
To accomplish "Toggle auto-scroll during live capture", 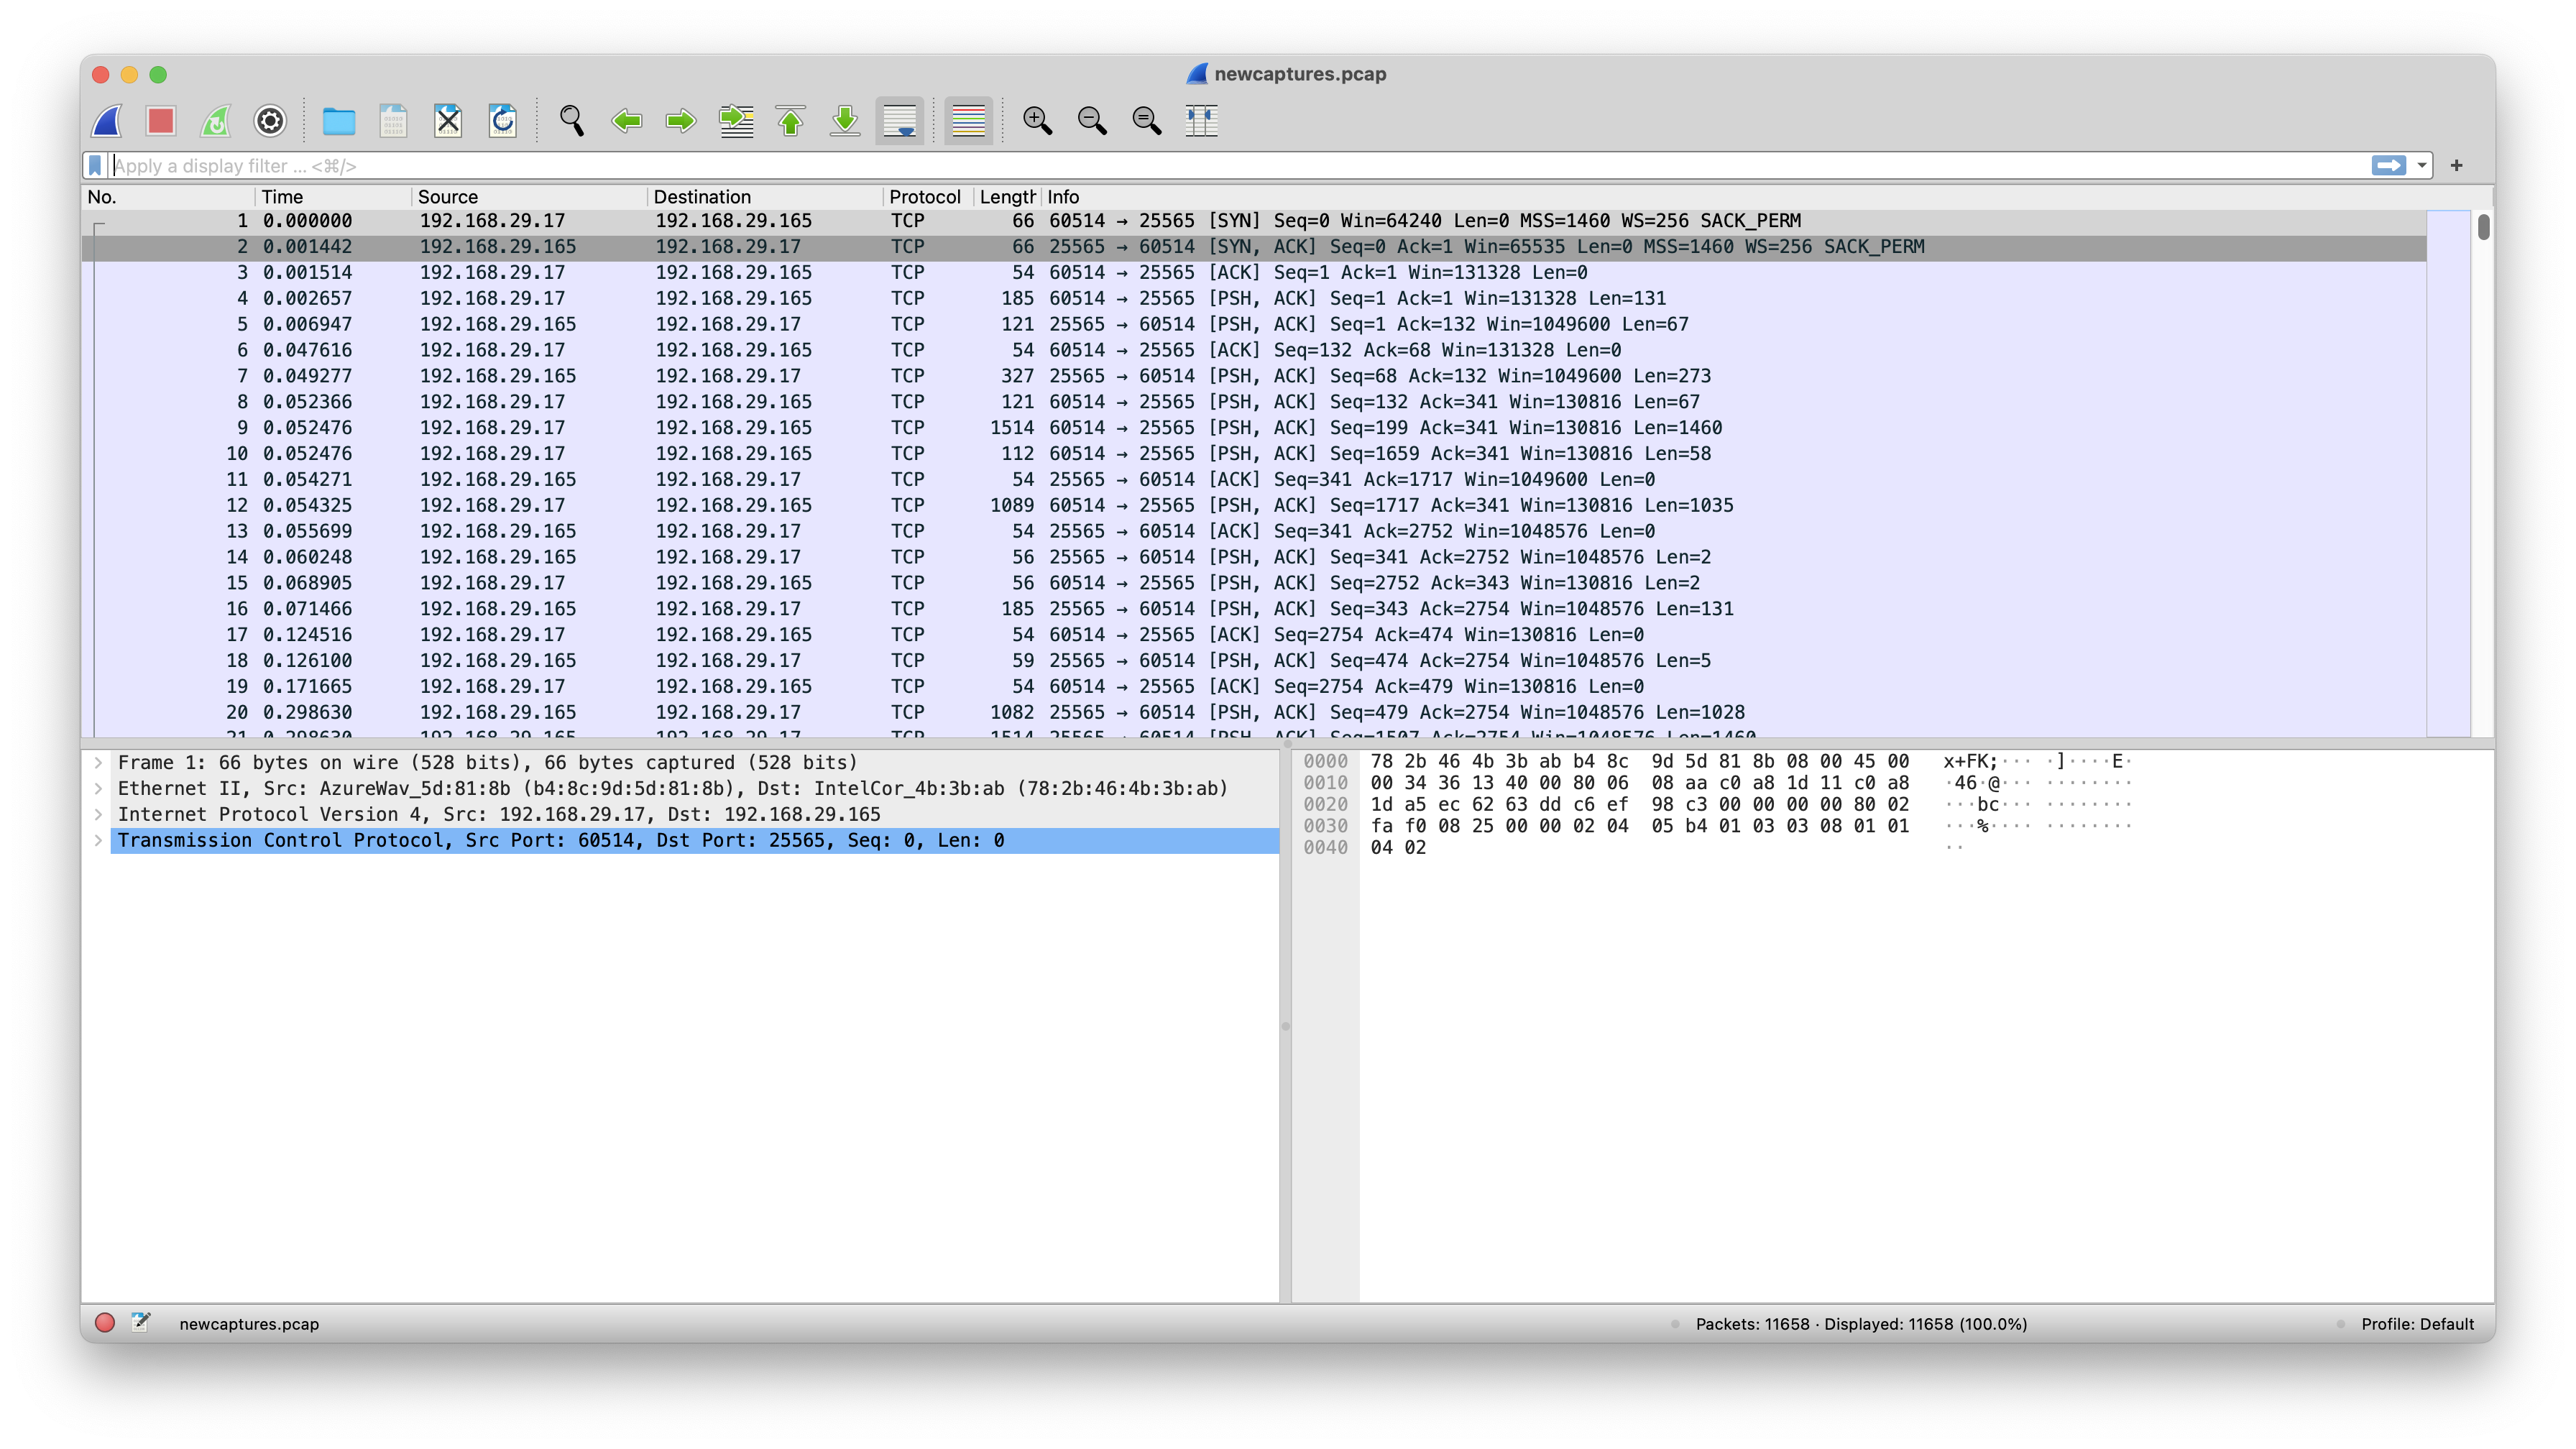I will pos(900,121).
